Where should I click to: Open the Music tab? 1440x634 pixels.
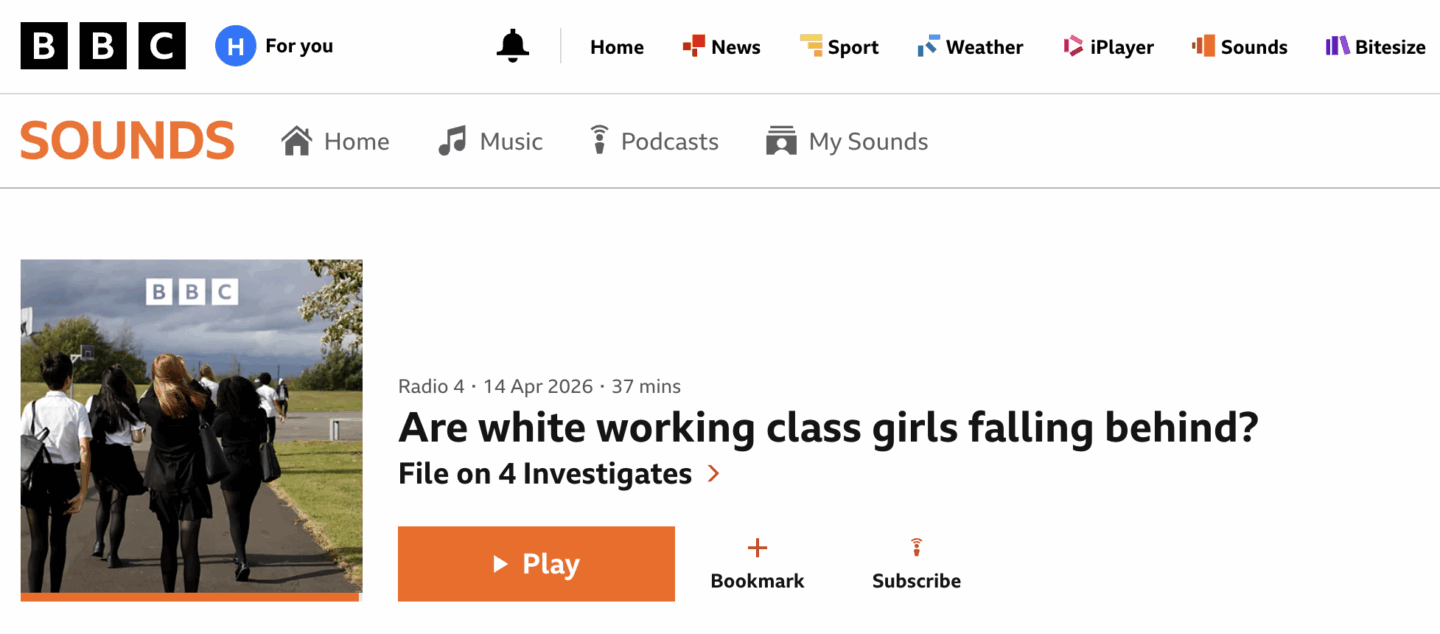point(491,141)
